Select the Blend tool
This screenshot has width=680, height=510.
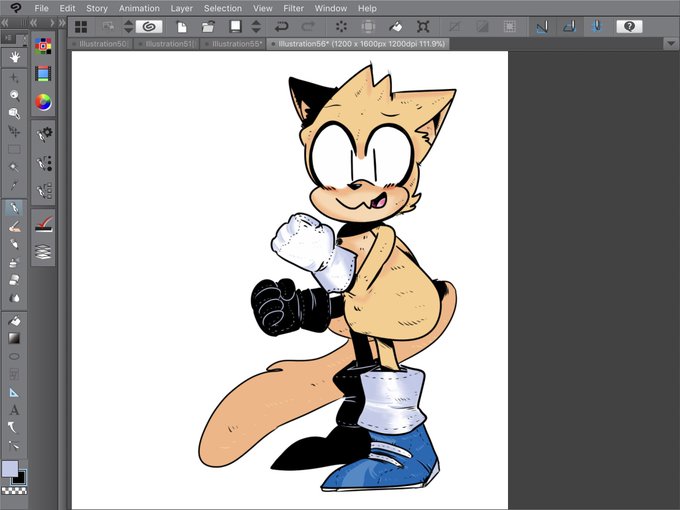pyautogui.click(x=14, y=298)
